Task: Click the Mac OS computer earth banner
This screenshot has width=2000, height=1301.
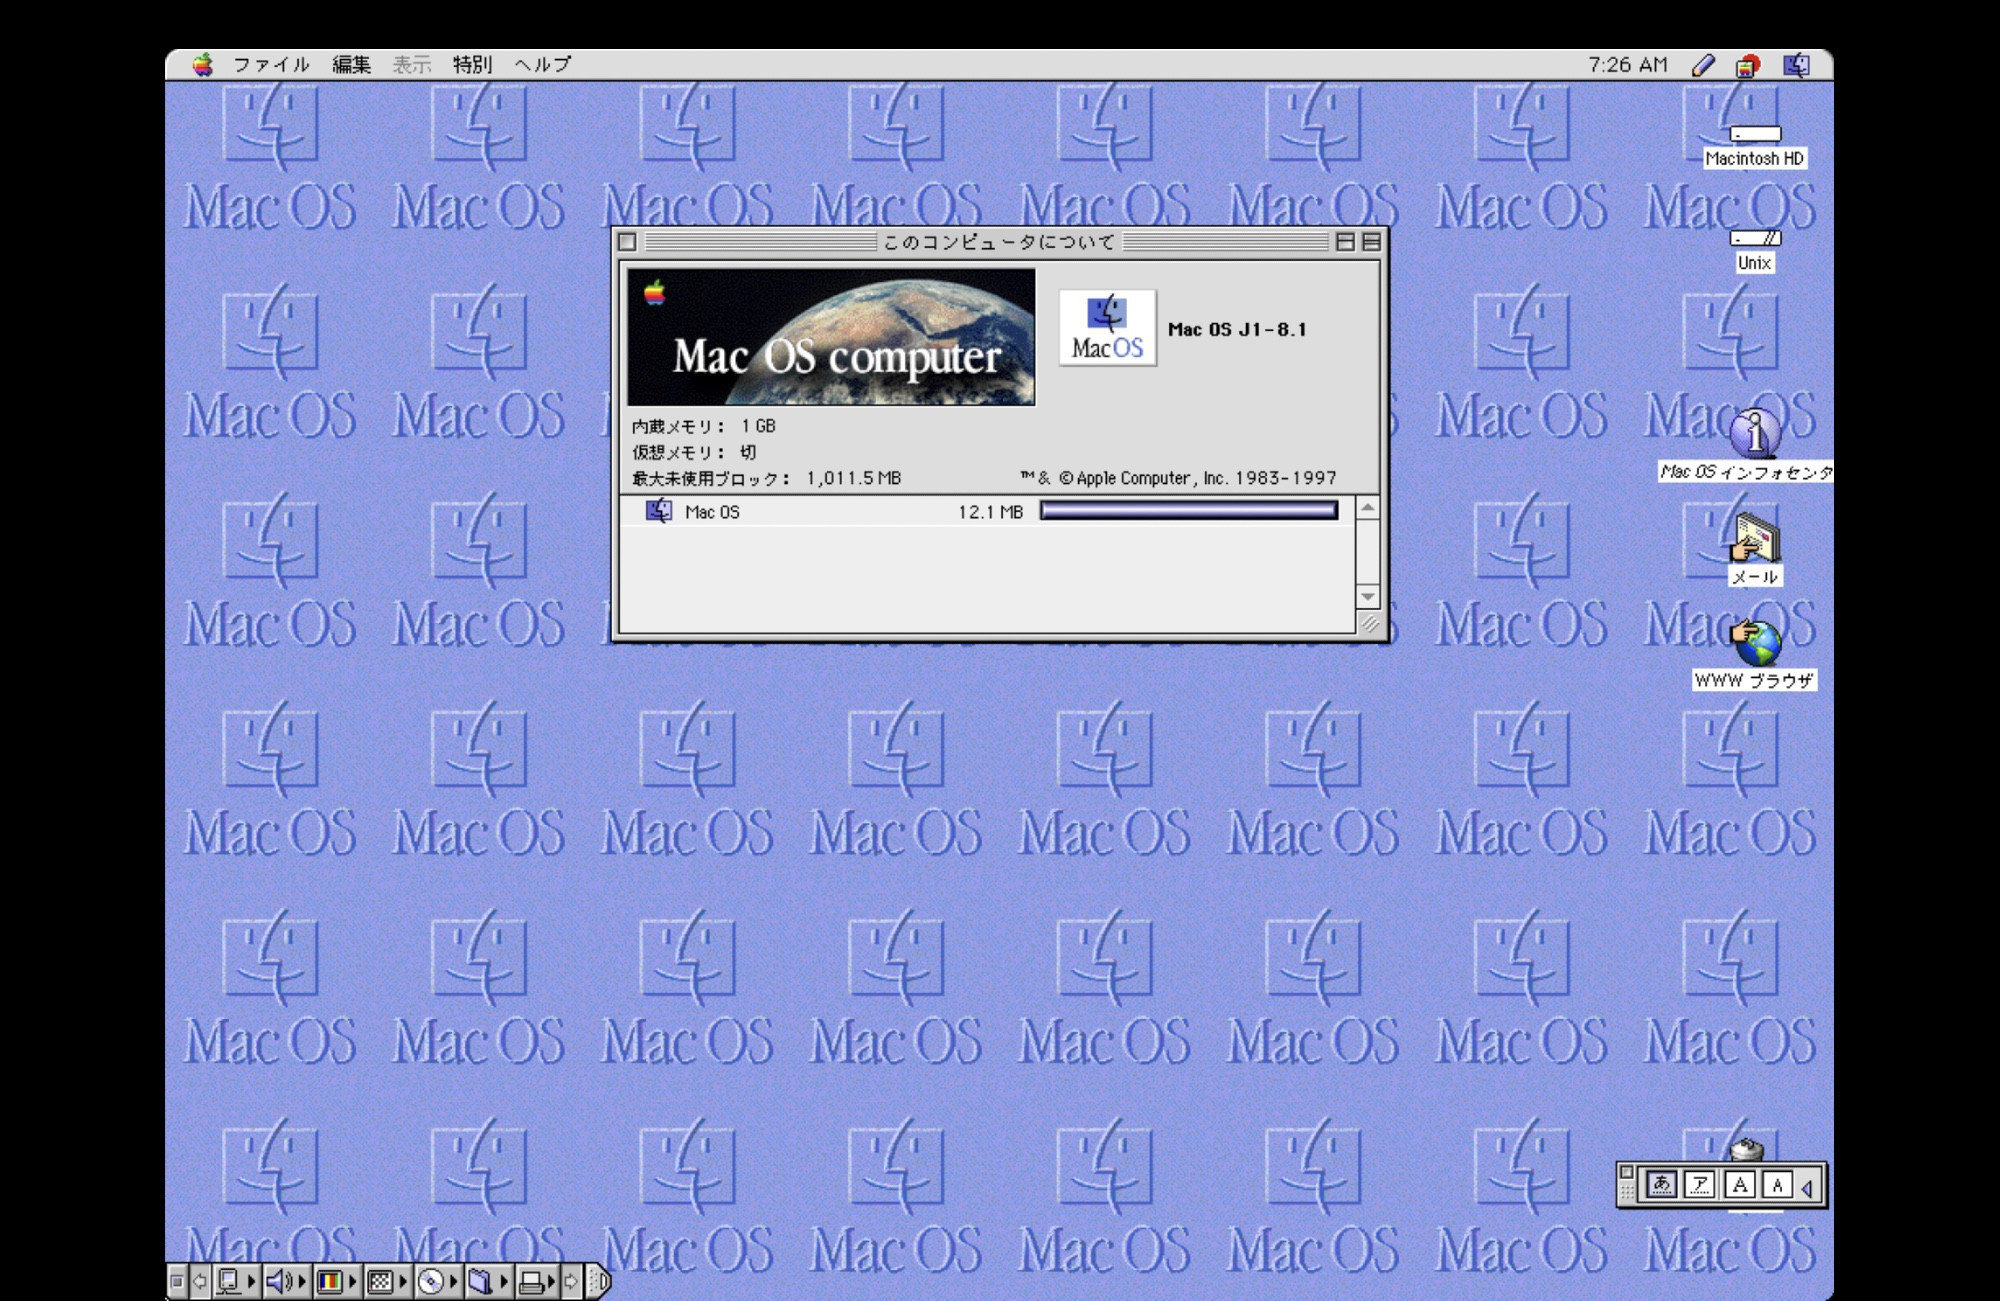Action: coord(831,337)
